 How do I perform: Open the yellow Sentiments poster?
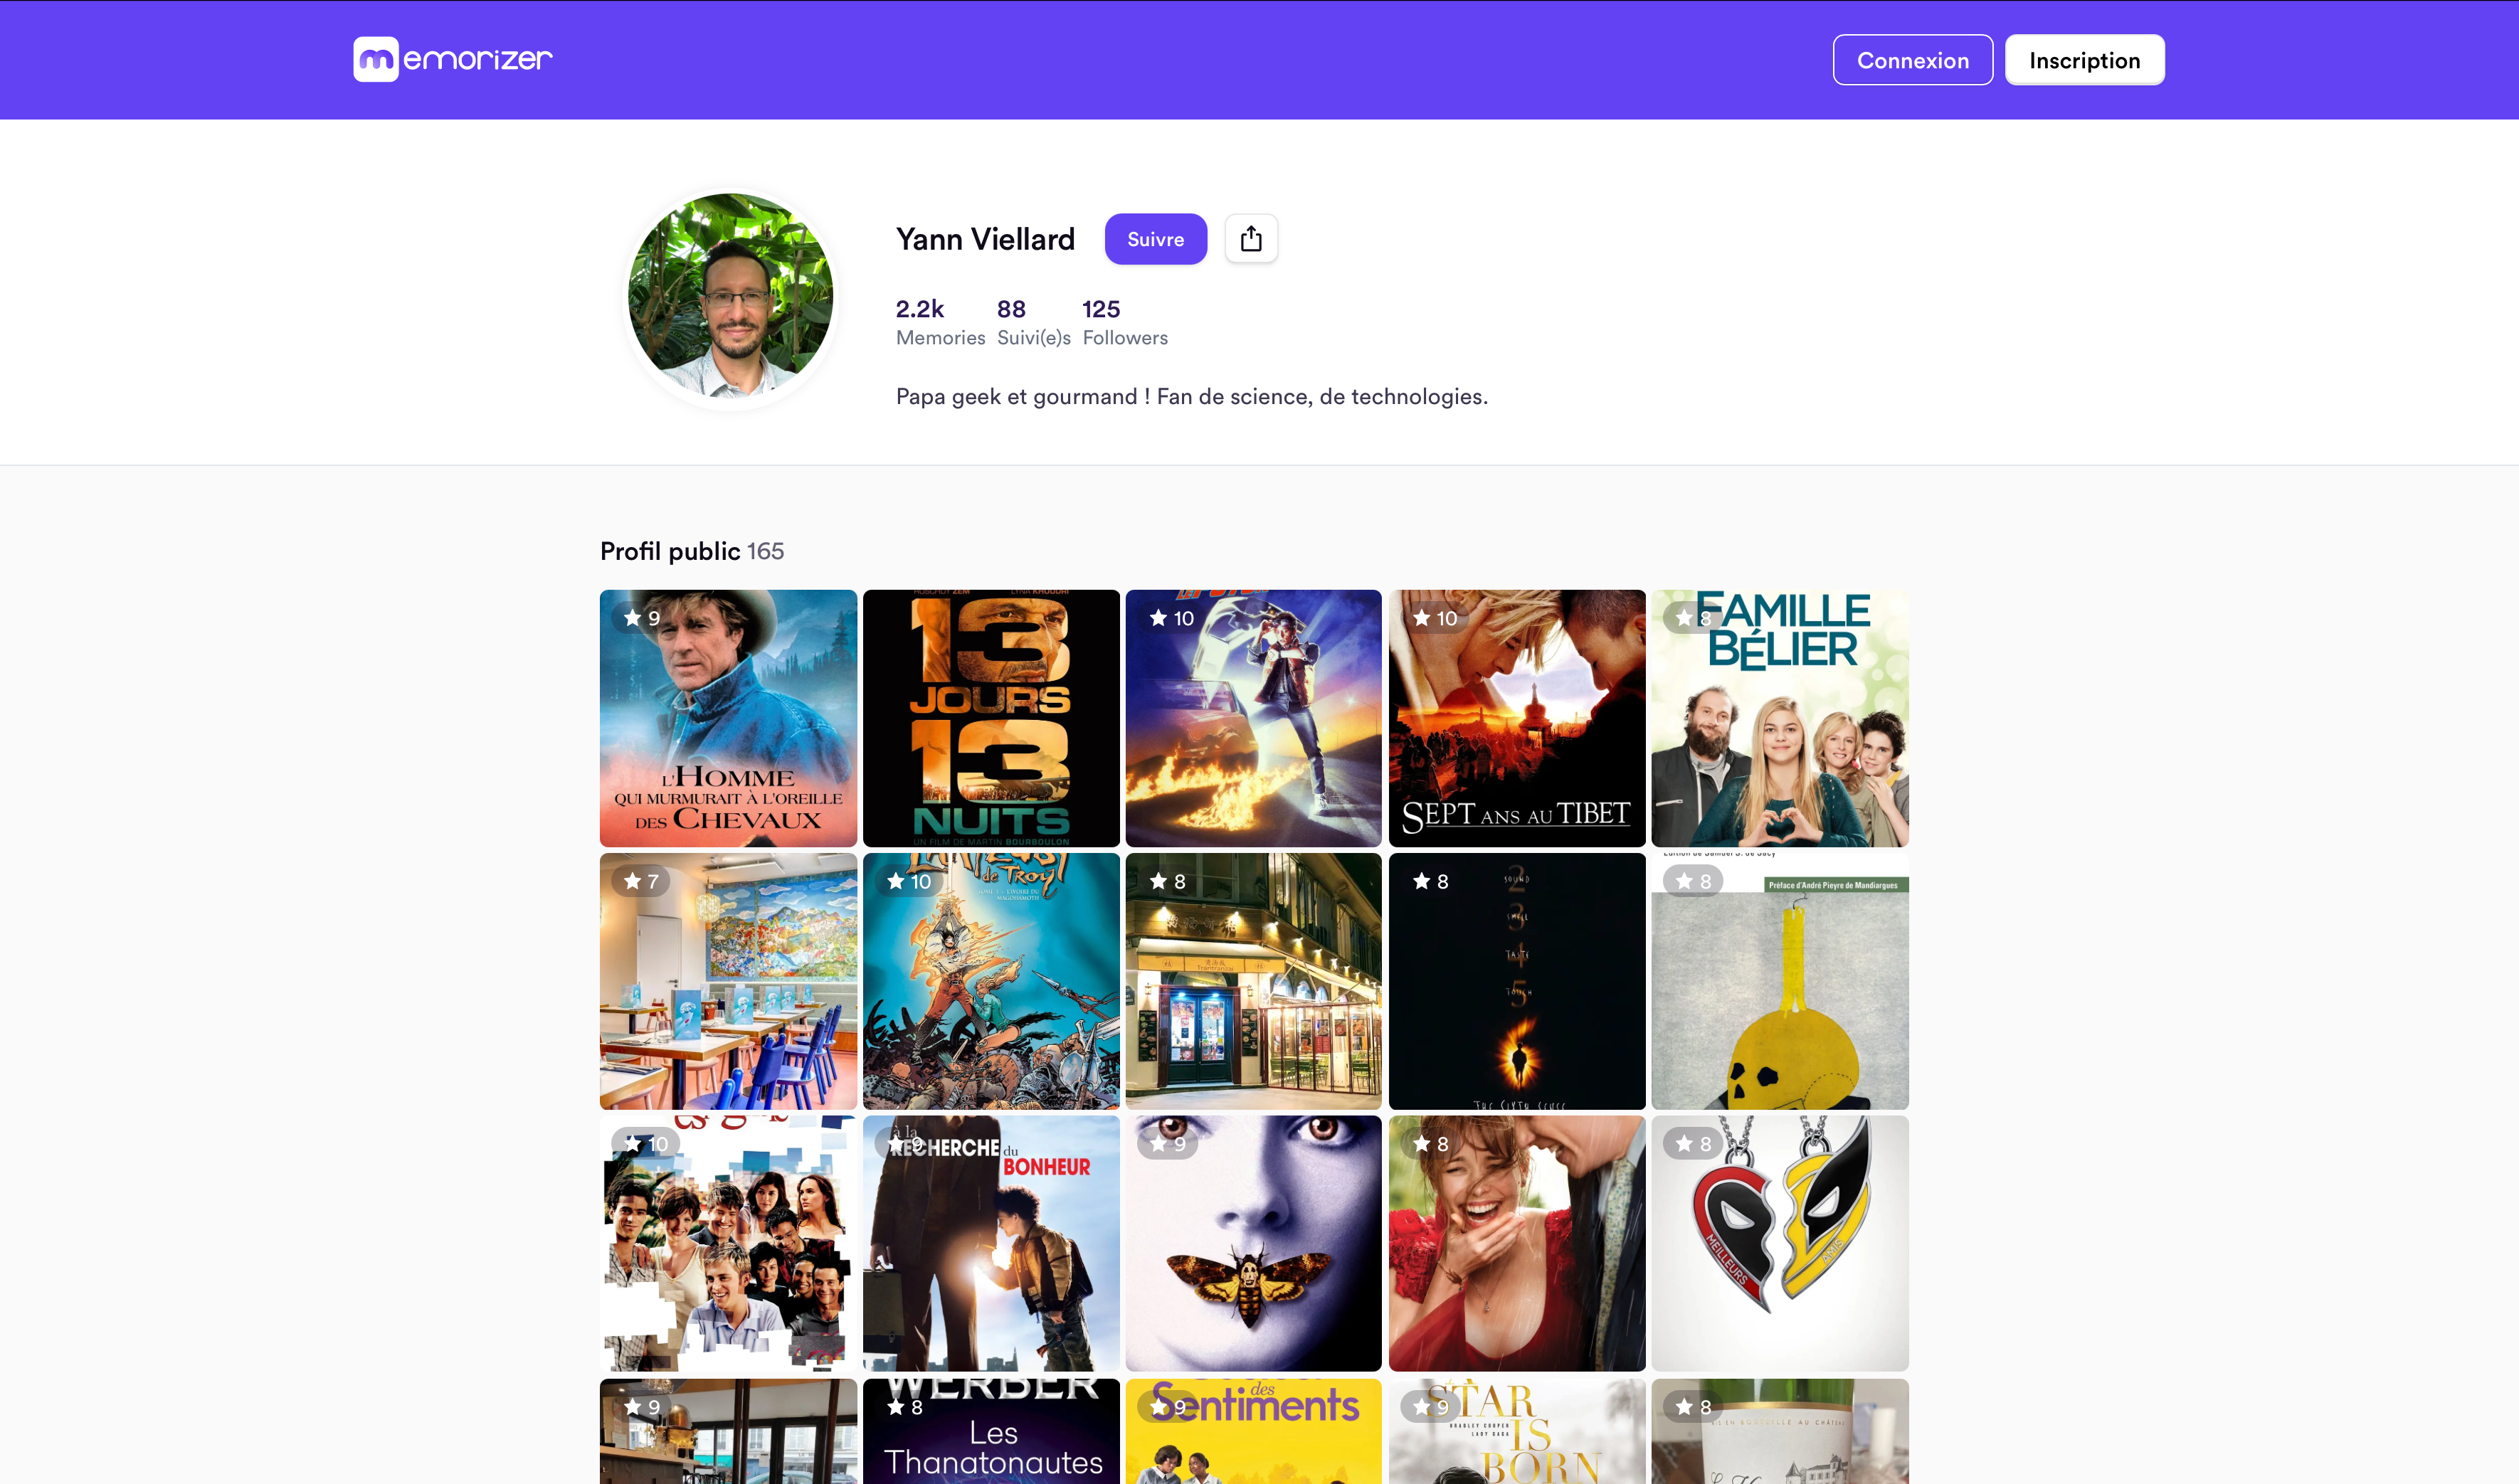[x=1254, y=1431]
